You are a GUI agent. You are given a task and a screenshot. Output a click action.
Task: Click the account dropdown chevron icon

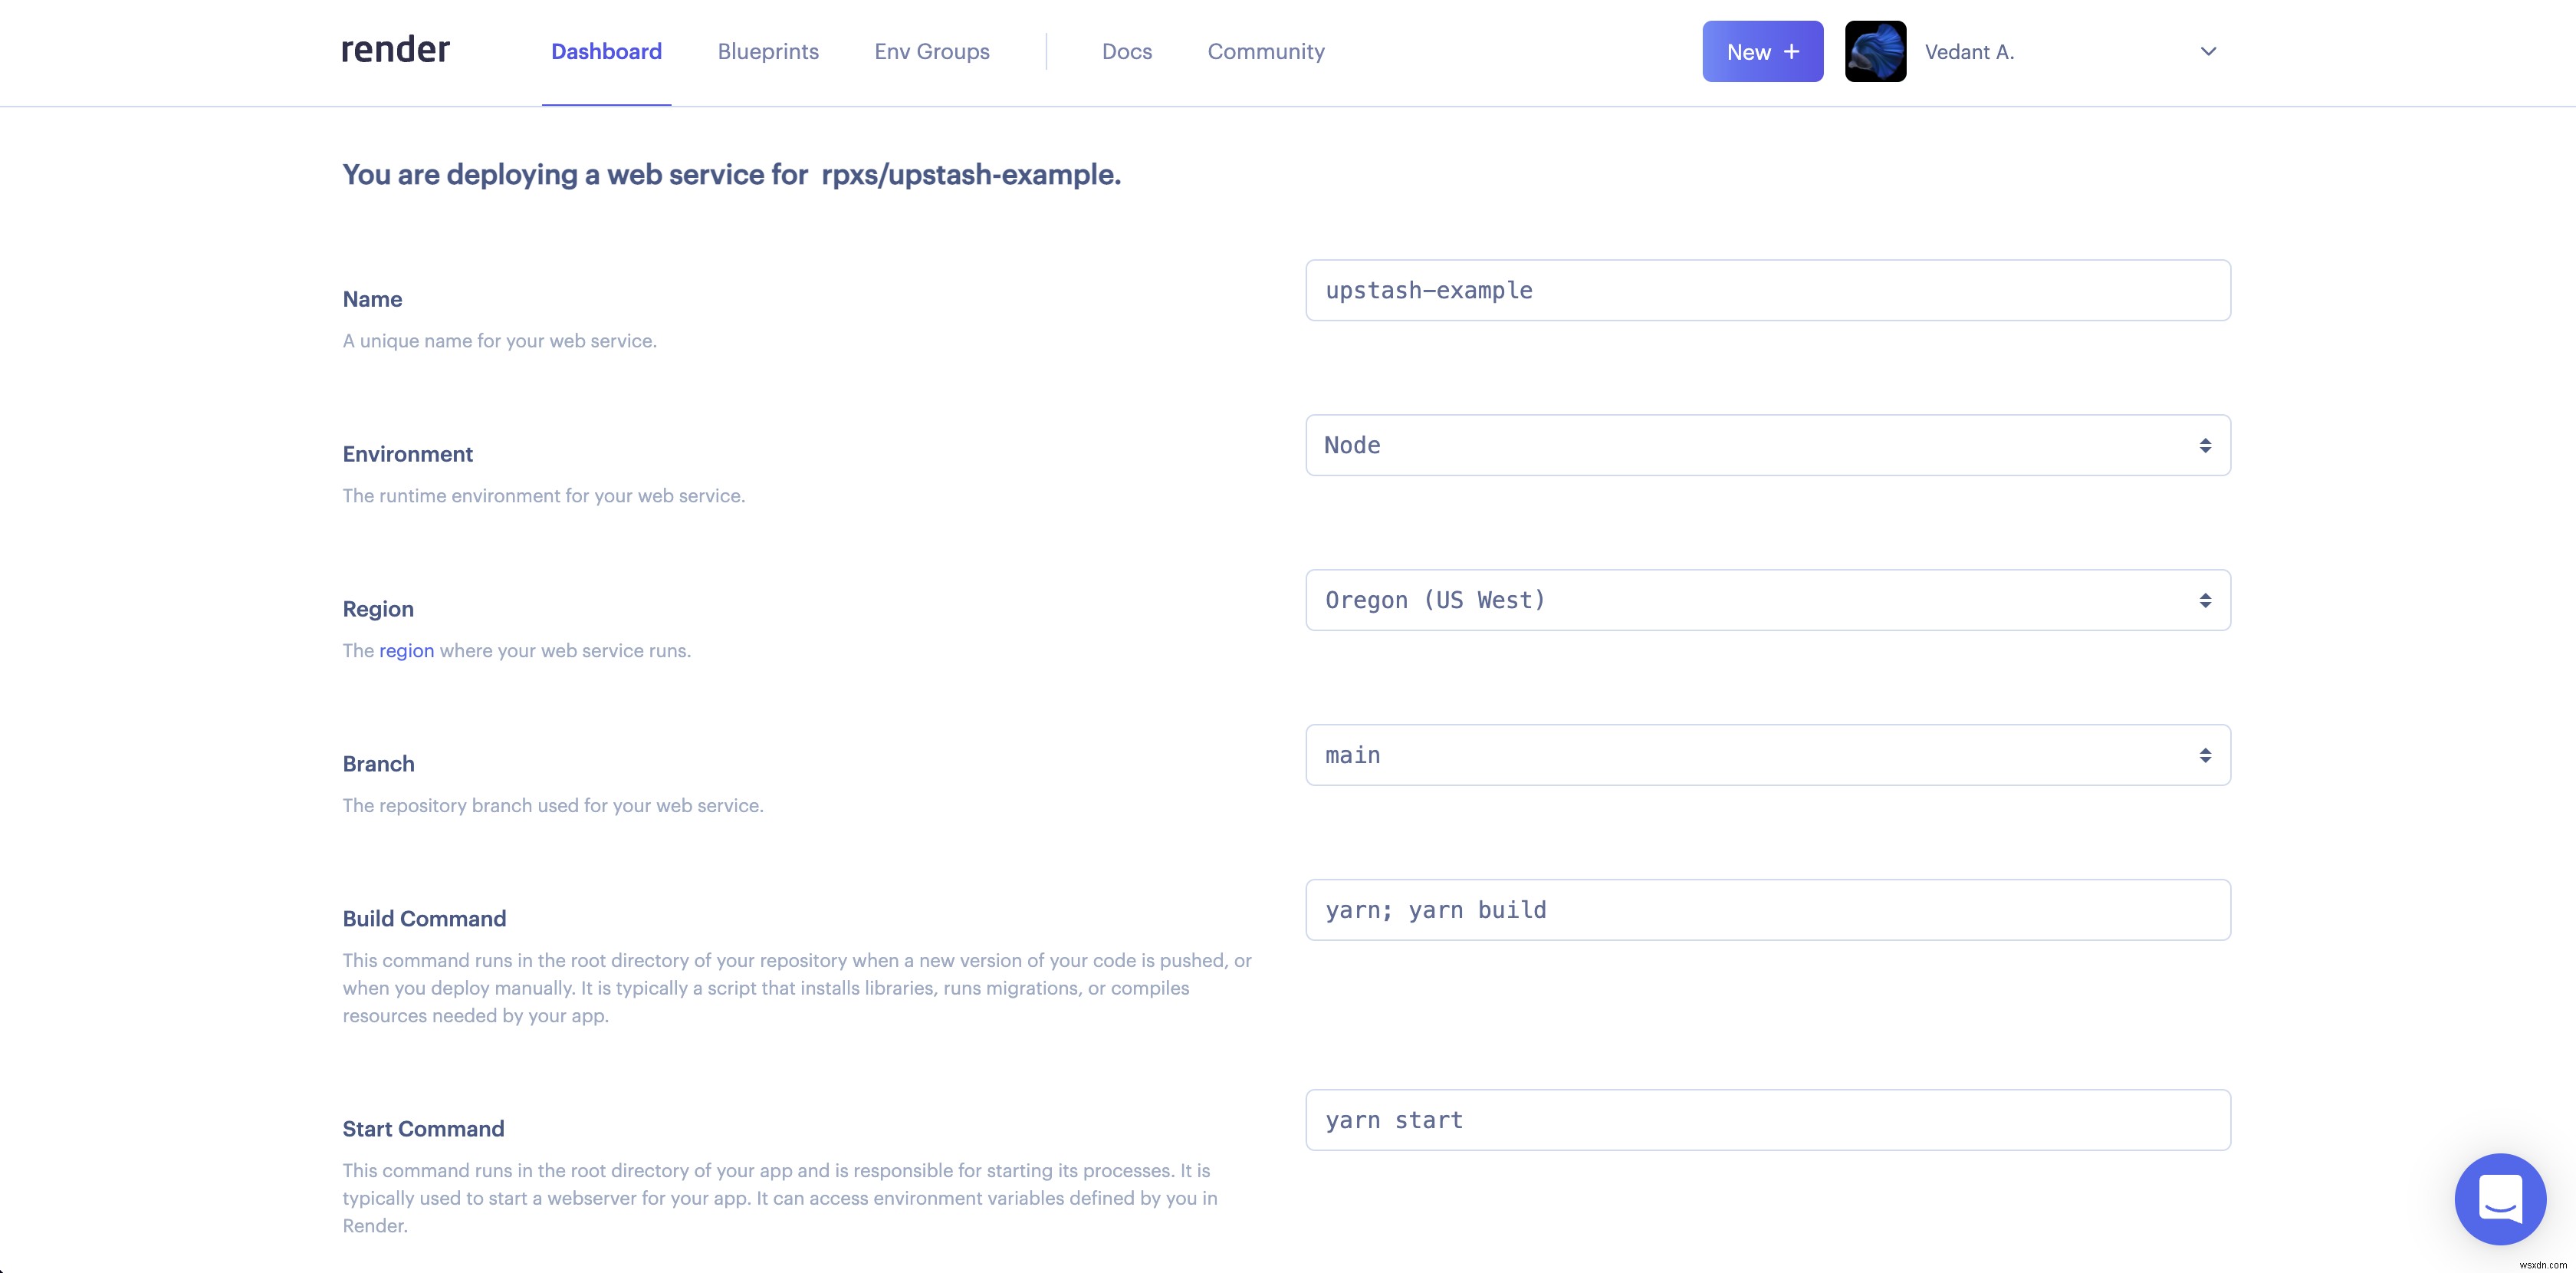coord(2208,51)
